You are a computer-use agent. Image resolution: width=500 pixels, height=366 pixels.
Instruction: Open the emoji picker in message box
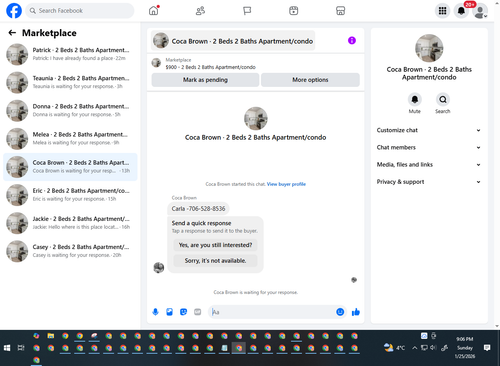tap(340, 312)
